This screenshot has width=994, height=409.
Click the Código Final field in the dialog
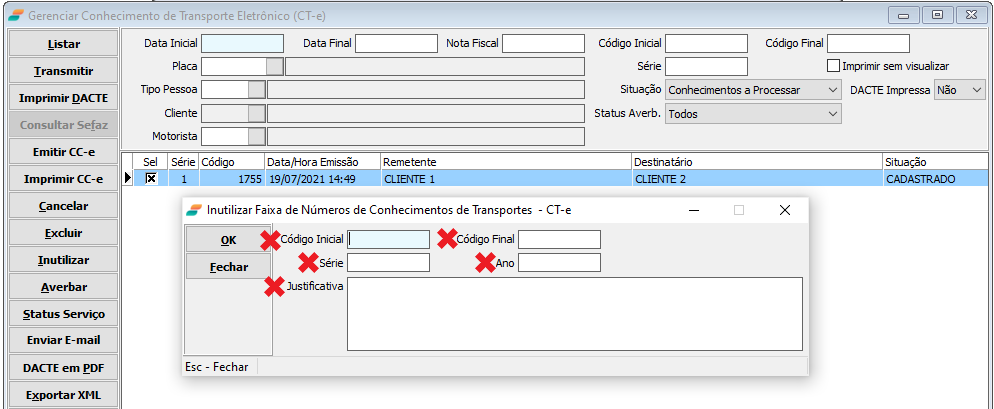click(x=559, y=240)
